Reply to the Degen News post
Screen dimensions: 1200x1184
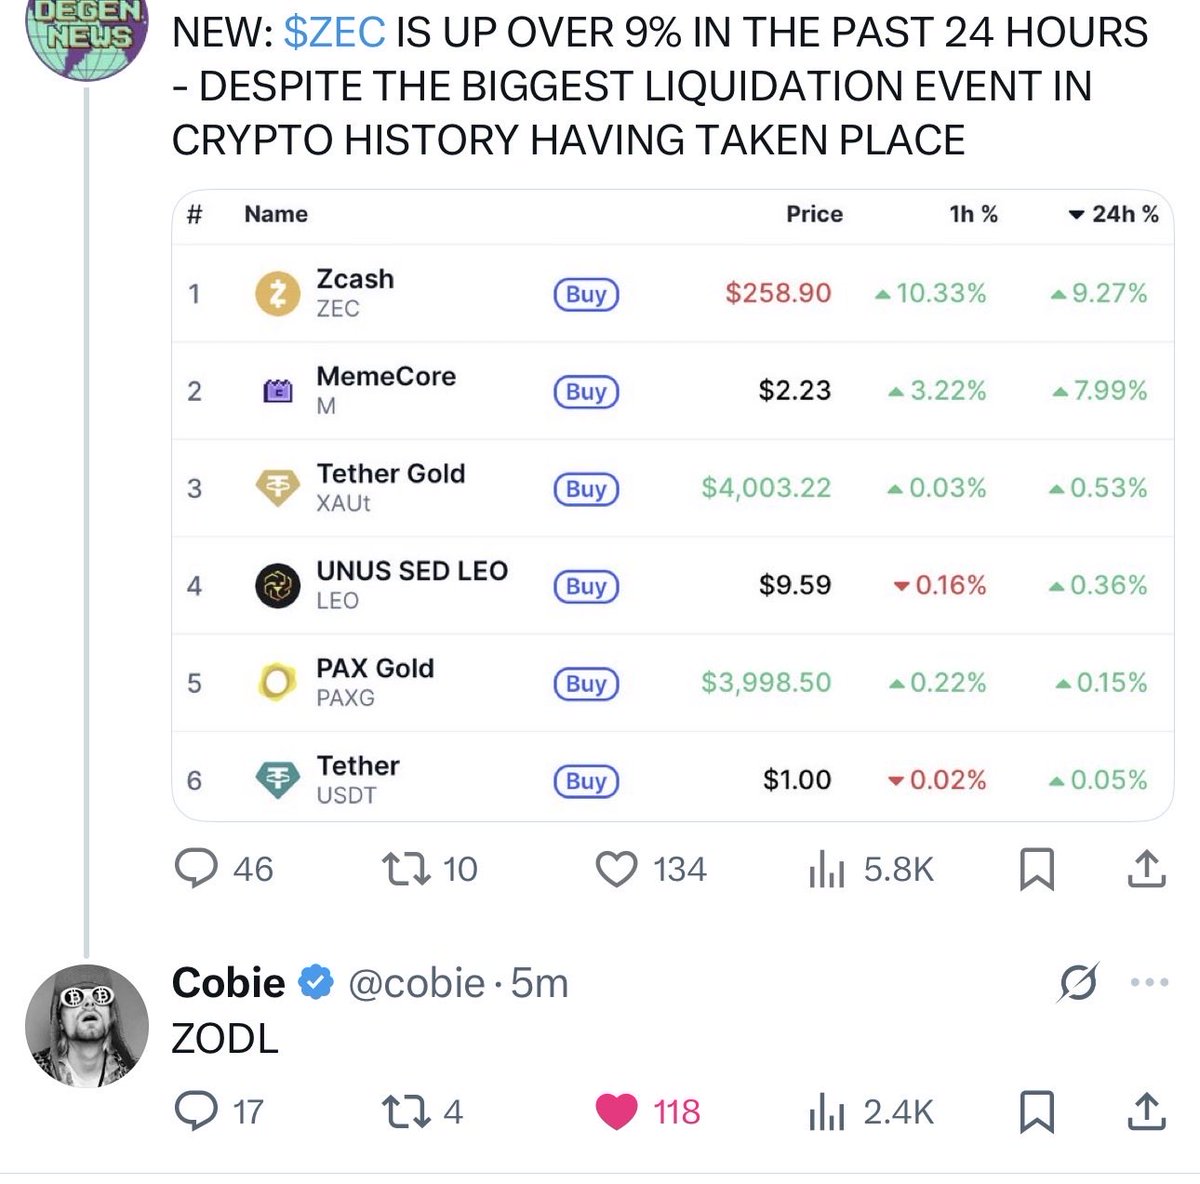coord(197,869)
